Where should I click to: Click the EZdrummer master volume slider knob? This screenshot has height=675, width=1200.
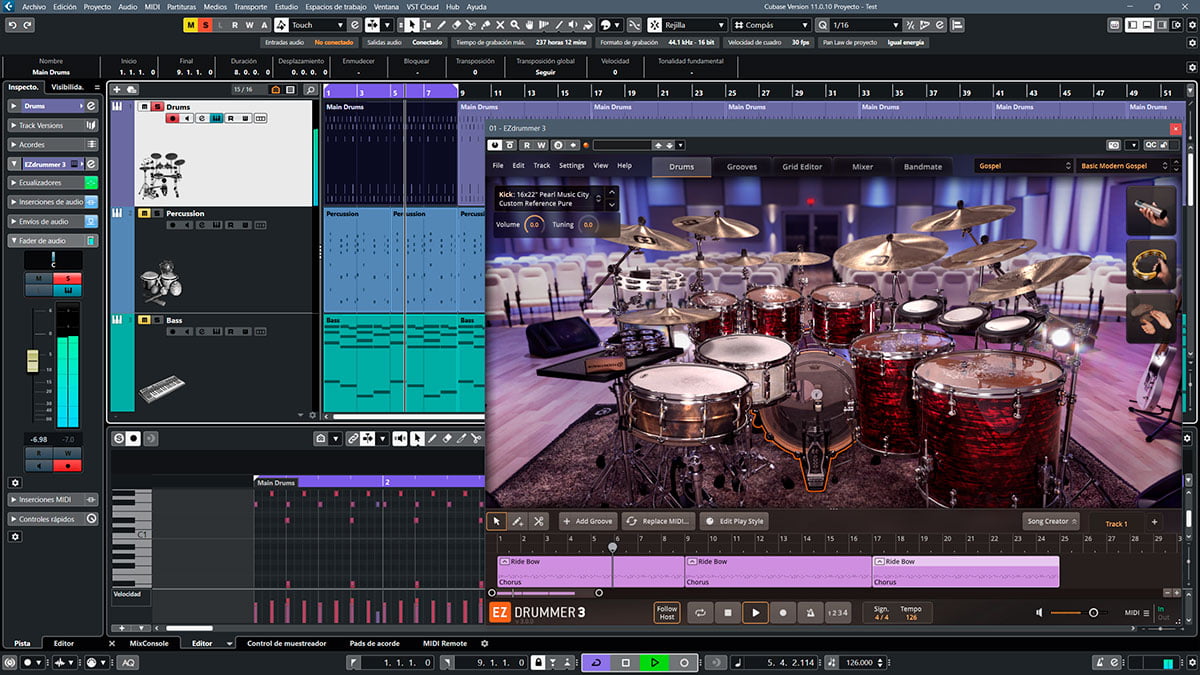tap(1093, 612)
